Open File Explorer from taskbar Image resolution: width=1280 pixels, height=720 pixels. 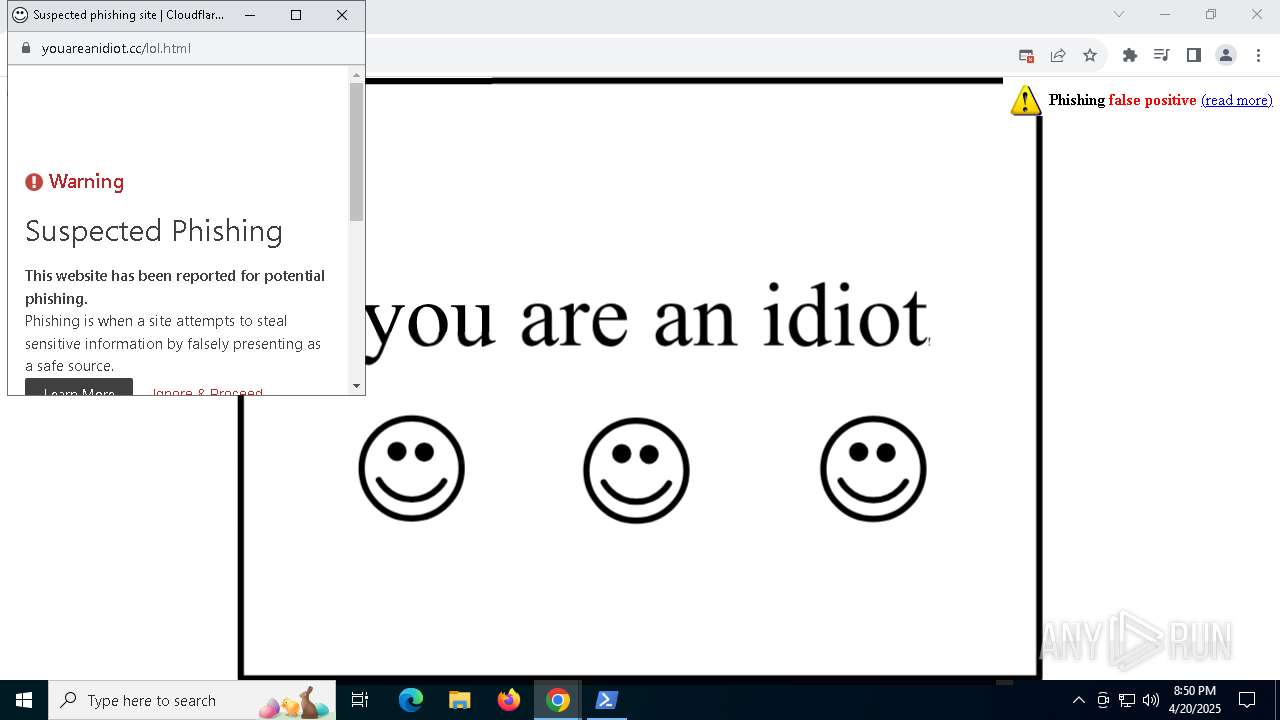point(460,700)
